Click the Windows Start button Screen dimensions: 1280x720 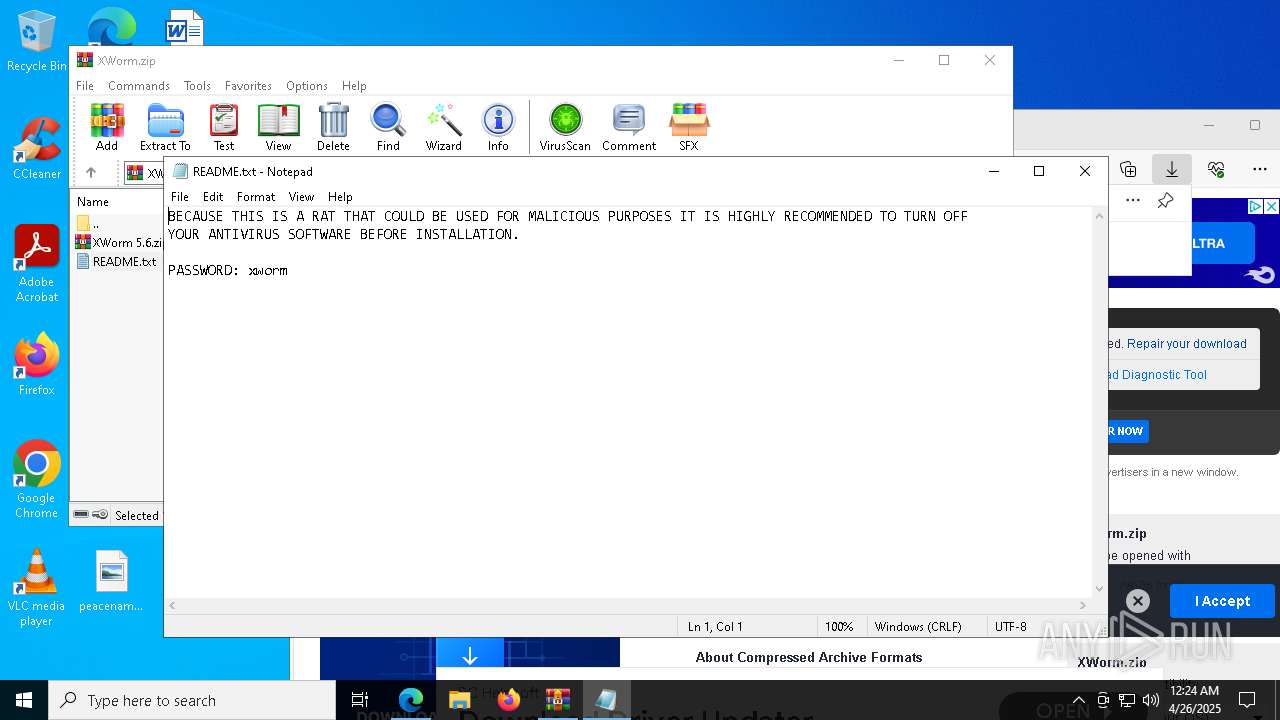(x=24, y=700)
